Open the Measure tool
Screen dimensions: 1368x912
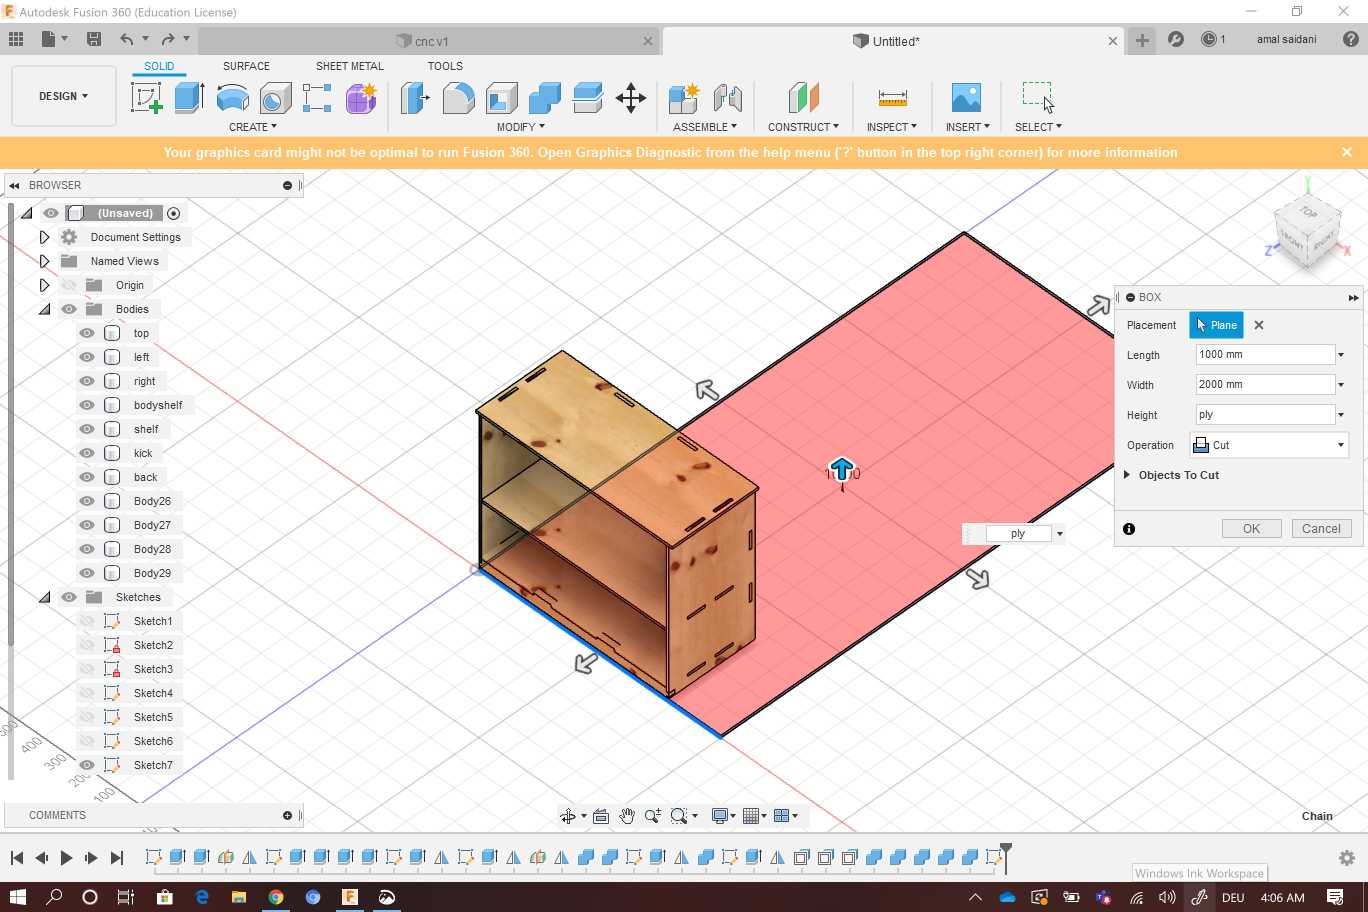(892, 98)
